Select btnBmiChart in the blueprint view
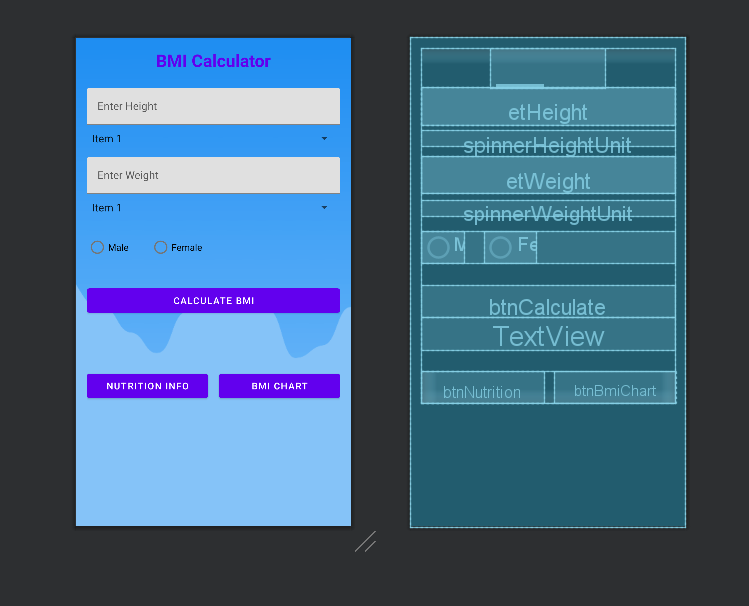The image size is (749, 606). (x=614, y=389)
